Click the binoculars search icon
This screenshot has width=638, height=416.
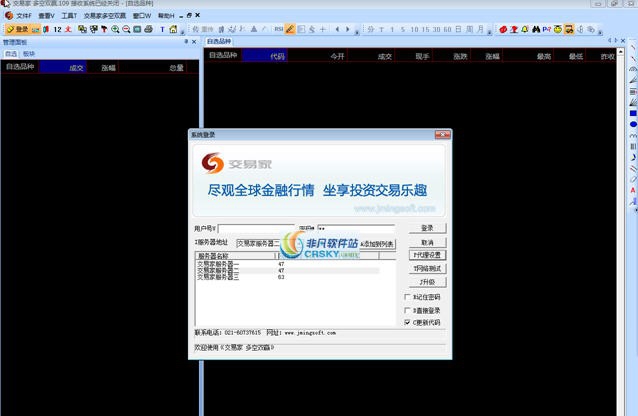point(536,29)
